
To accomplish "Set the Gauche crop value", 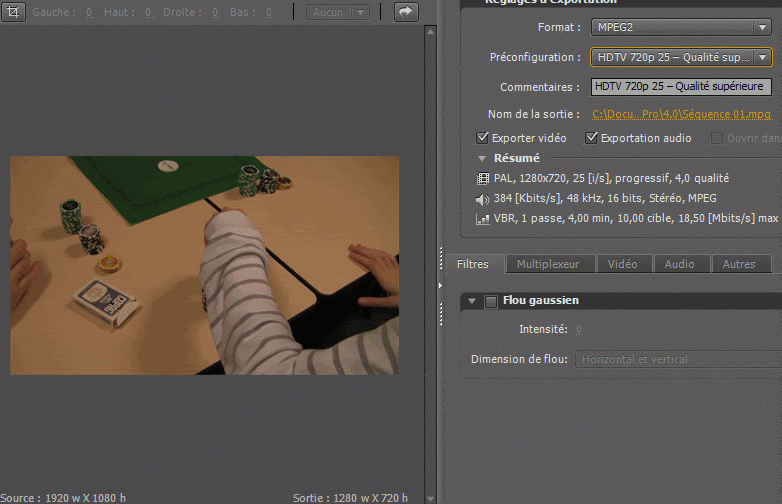I will click(x=89, y=12).
